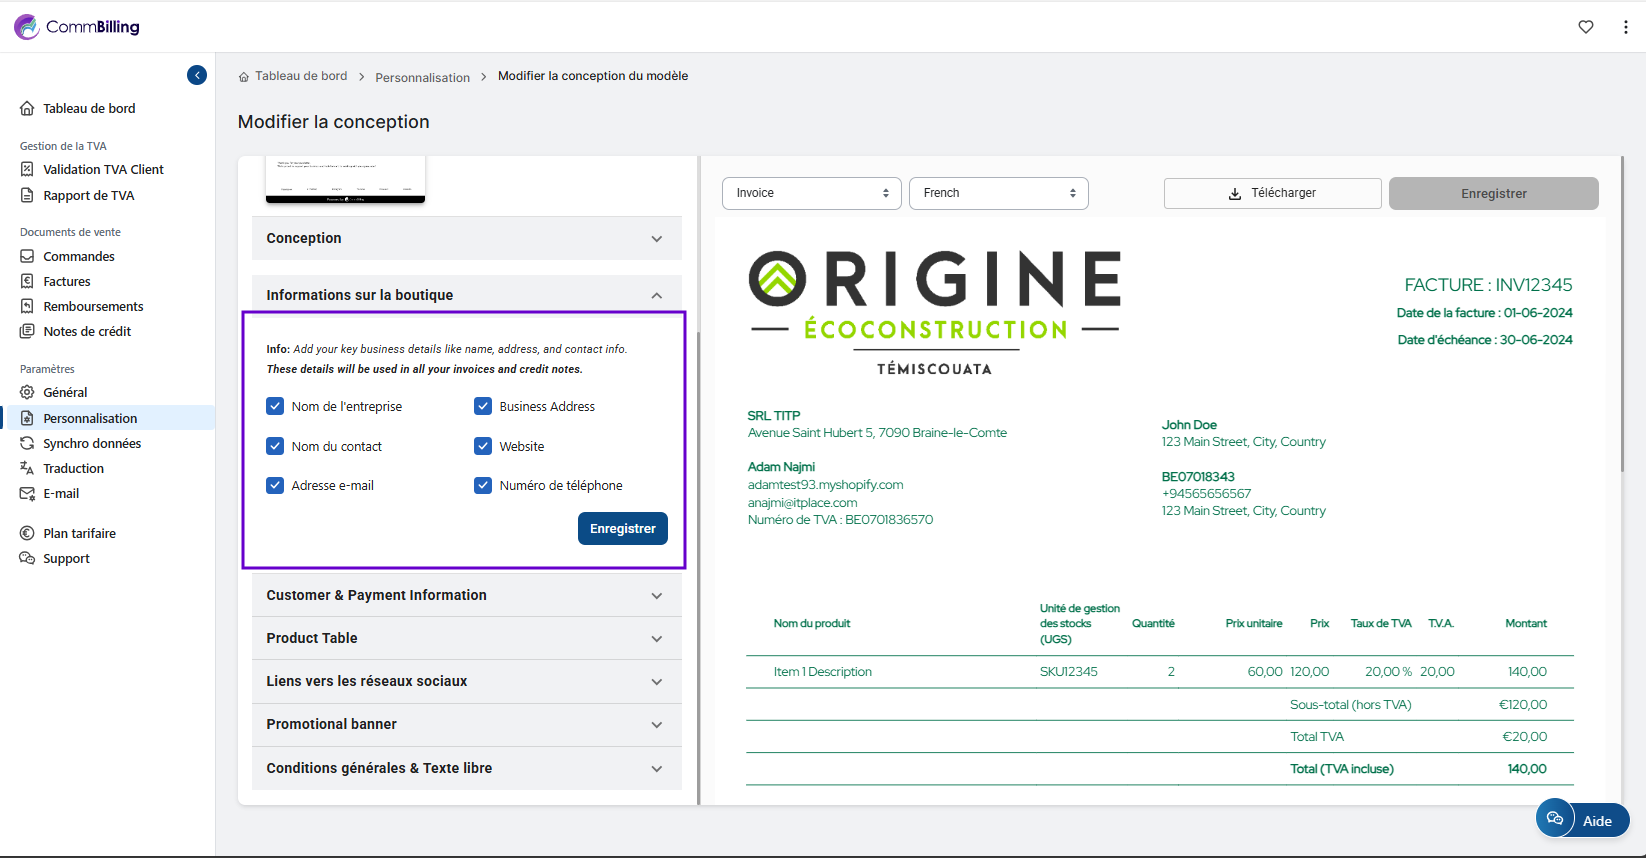Viewport: 1646px width, 858px height.
Task: Uncheck the Nom de l'entreprise checkbox
Action: pos(275,406)
